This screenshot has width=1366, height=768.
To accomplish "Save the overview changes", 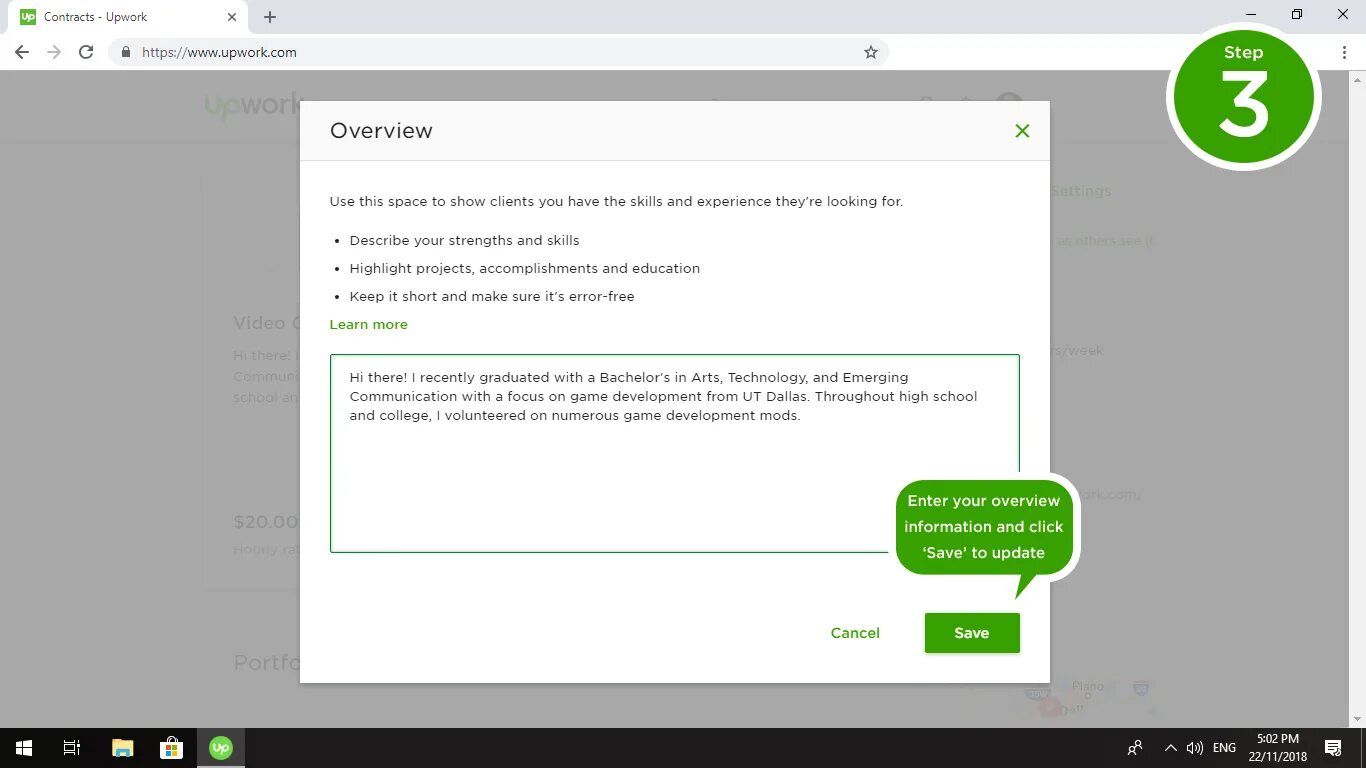I will coord(972,633).
